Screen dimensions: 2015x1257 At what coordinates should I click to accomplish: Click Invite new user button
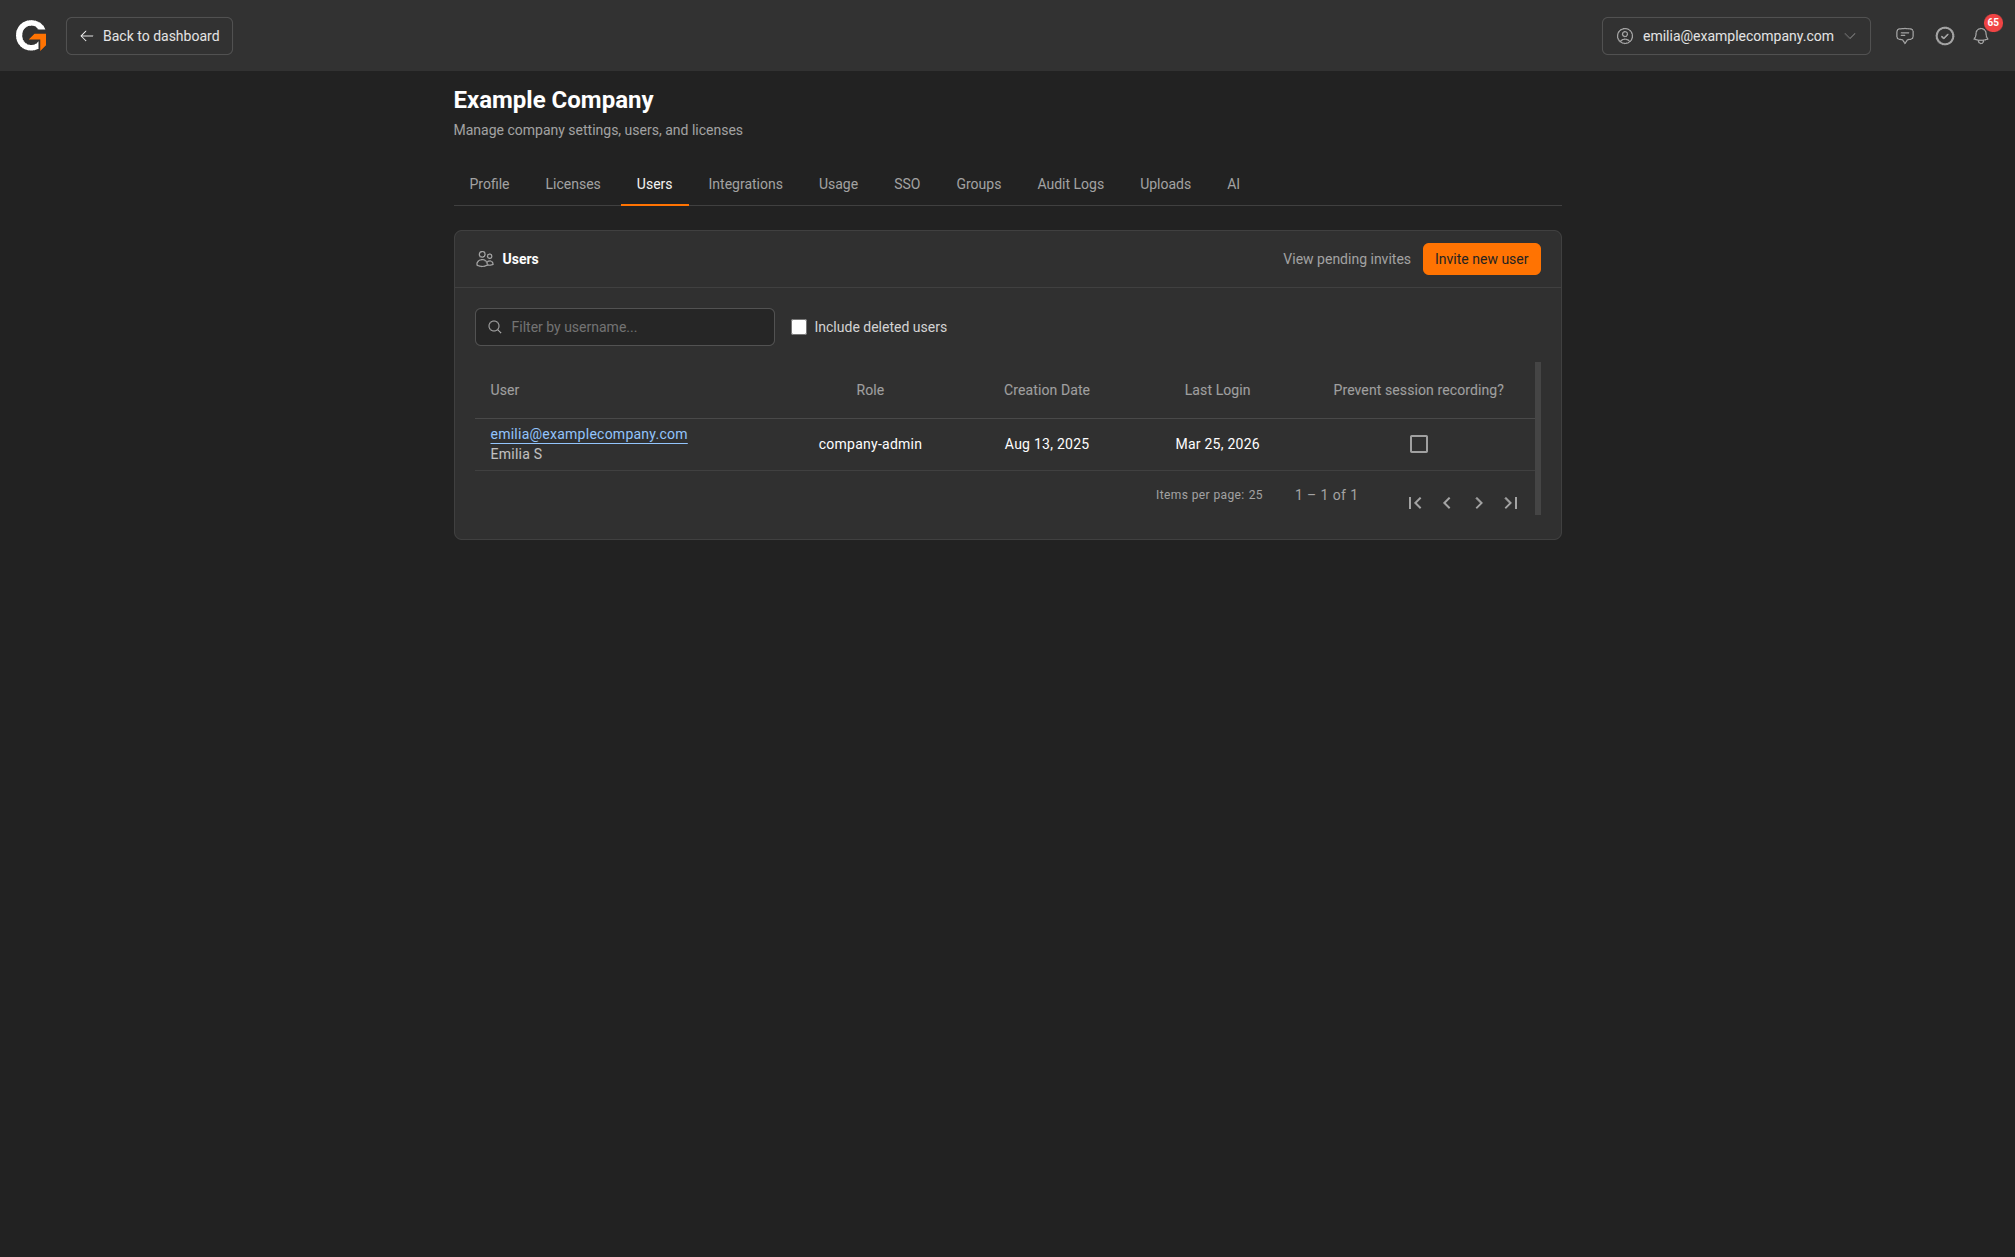[x=1481, y=259]
